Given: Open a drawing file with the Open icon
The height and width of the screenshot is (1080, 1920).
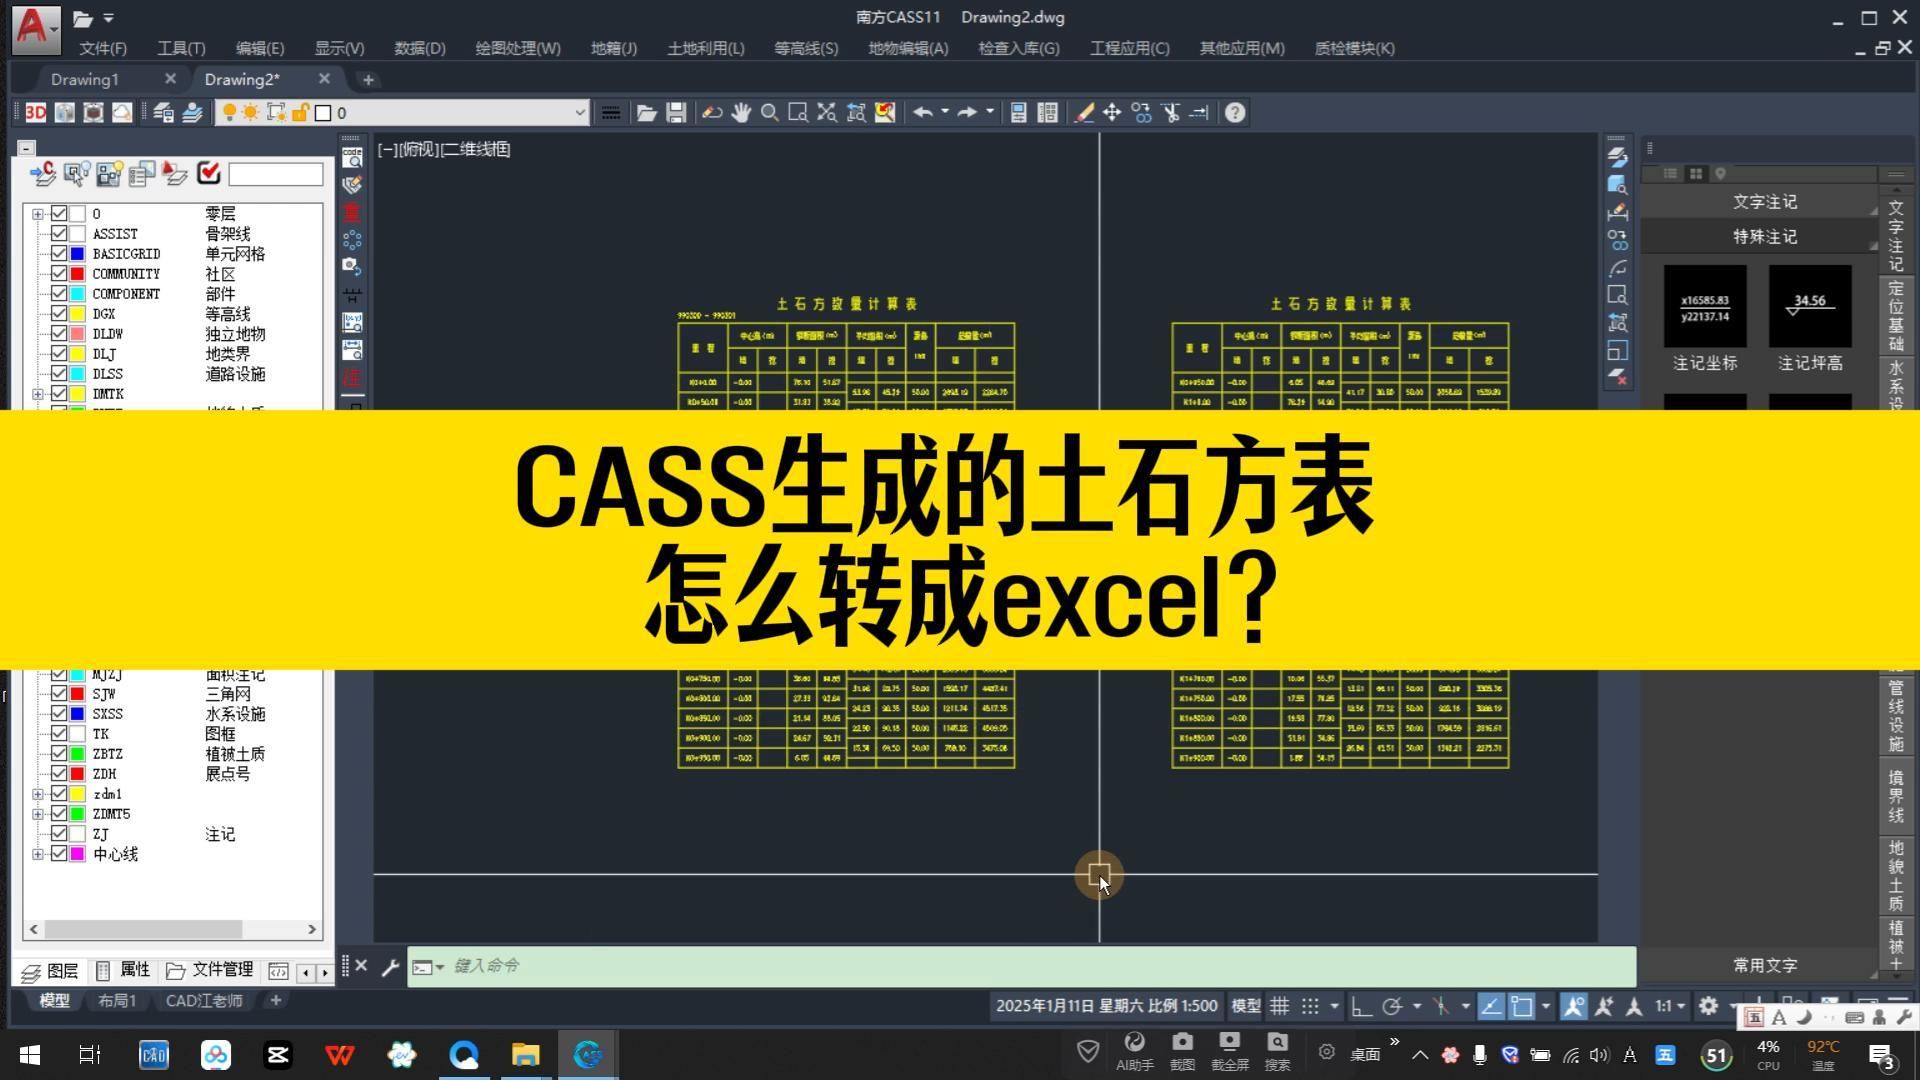Looking at the screenshot, I should [x=646, y=112].
